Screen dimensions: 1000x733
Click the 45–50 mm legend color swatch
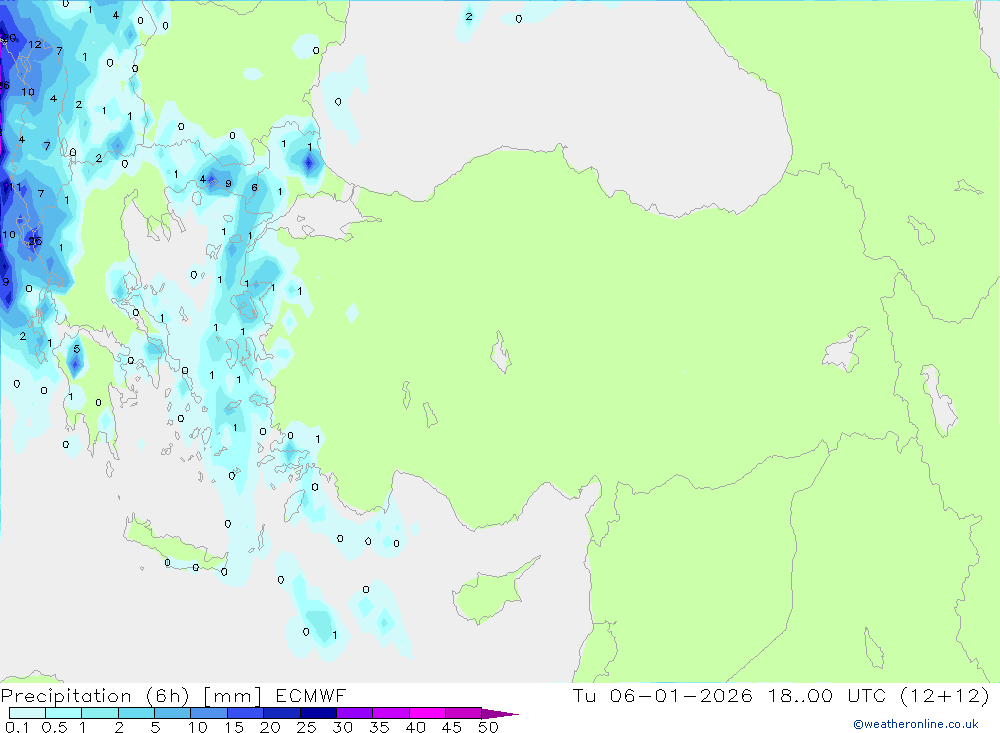[x=463, y=713]
